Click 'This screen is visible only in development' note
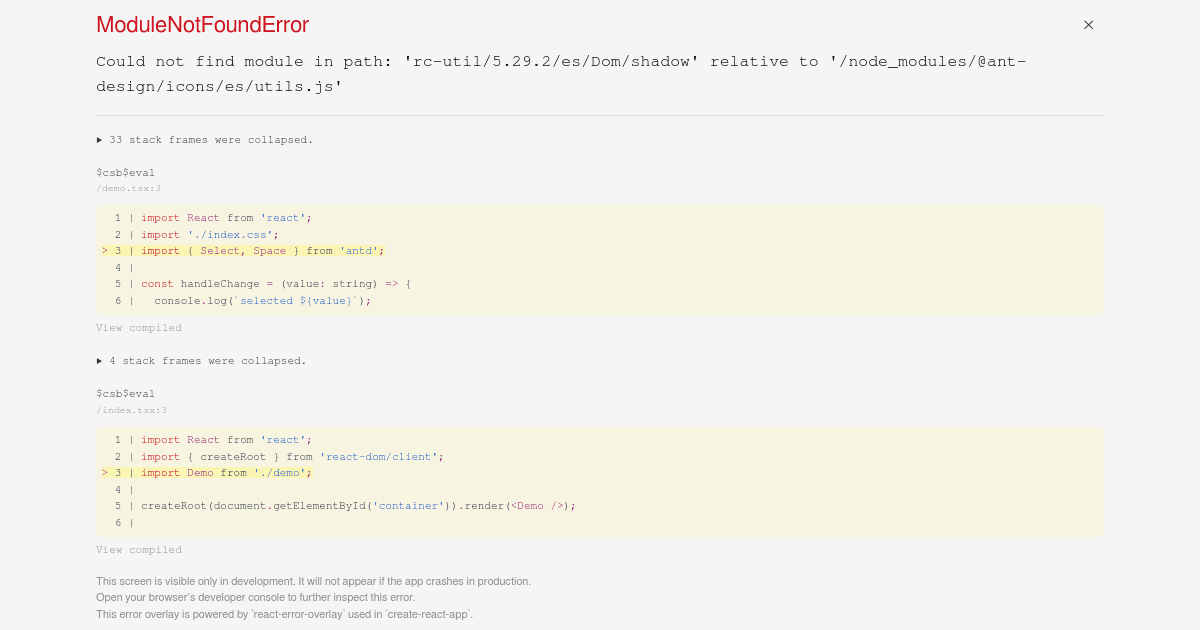The width and height of the screenshot is (1200, 630). (313, 581)
